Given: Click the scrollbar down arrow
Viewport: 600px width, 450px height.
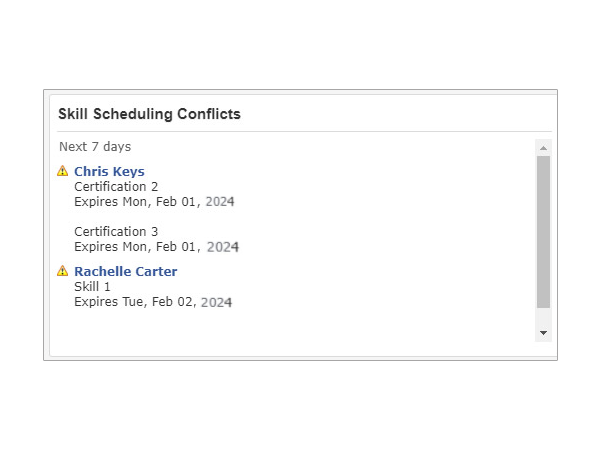Looking at the screenshot, I should [x=543, y=333].
